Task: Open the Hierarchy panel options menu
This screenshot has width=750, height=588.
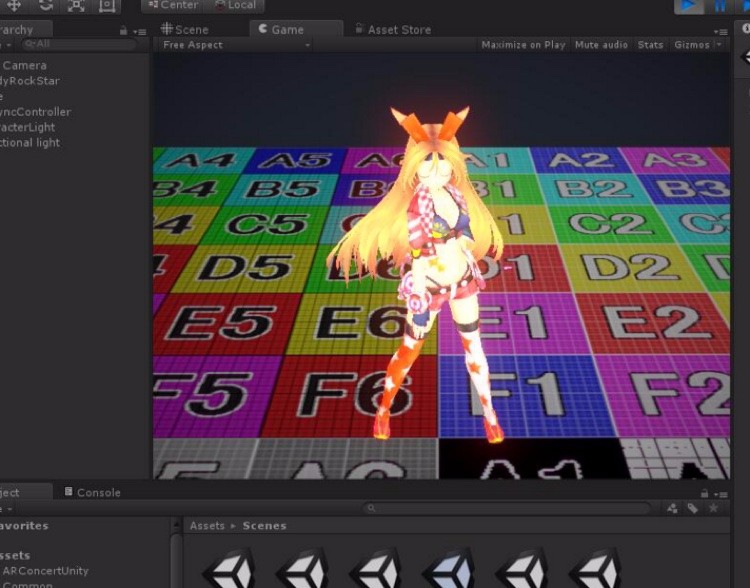Action: point(141,32)
